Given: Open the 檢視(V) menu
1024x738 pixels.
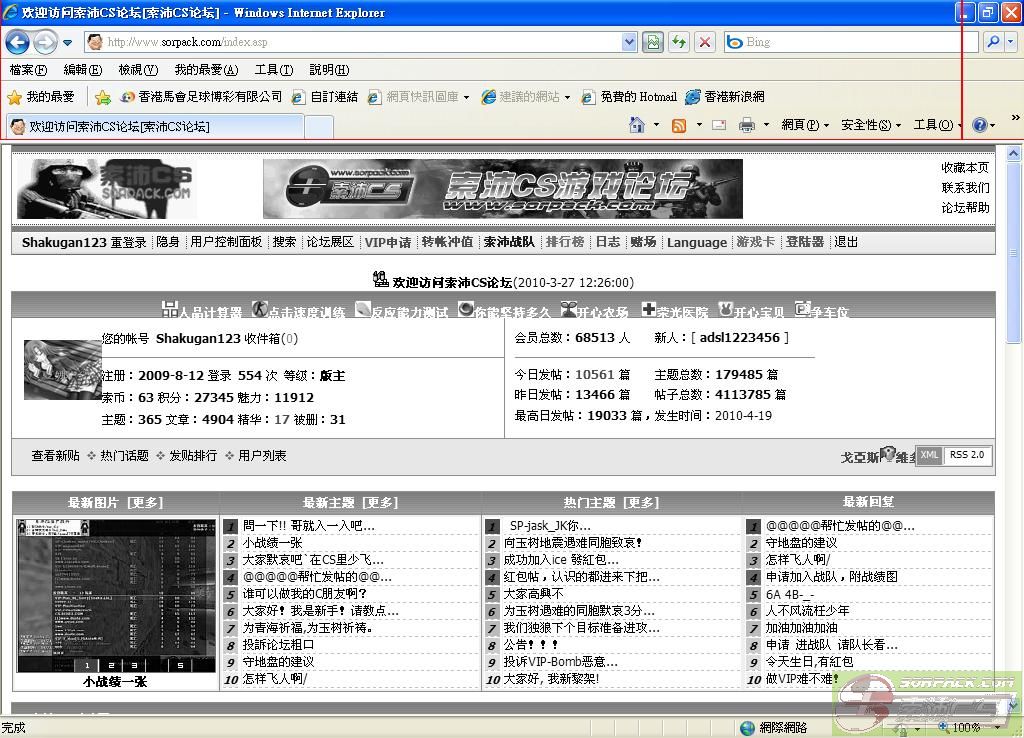Looking at the screenshot, I should click(137, 70).
